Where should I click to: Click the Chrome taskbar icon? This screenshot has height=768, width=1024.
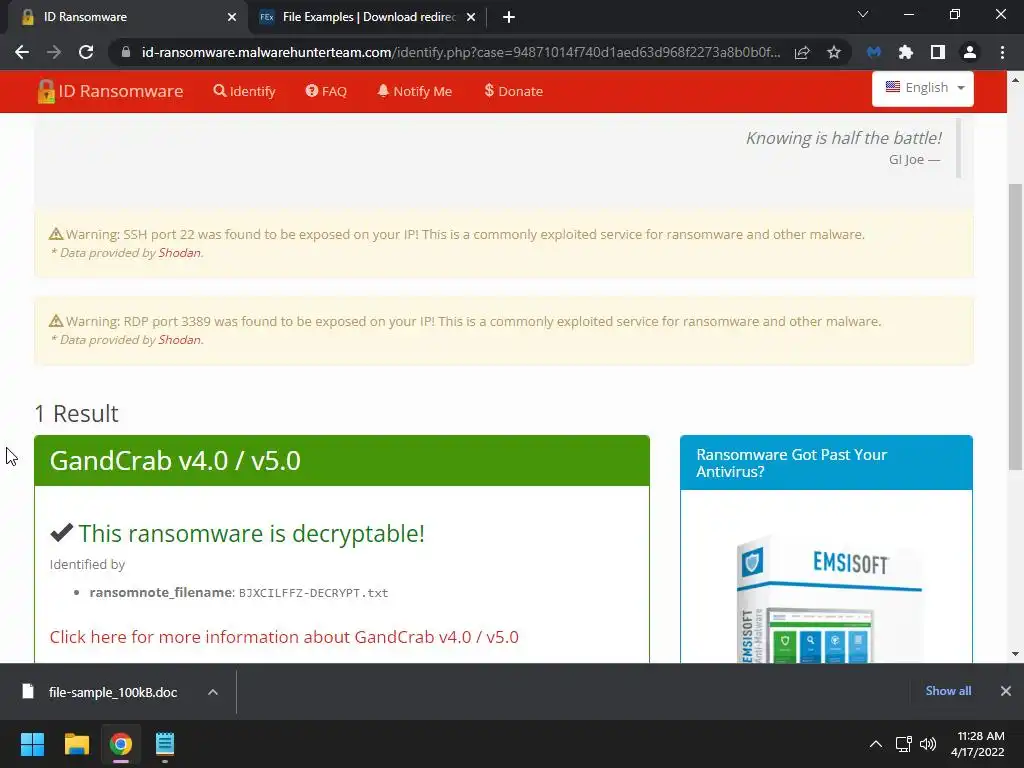pyautogui.click(x=121, y=744)
